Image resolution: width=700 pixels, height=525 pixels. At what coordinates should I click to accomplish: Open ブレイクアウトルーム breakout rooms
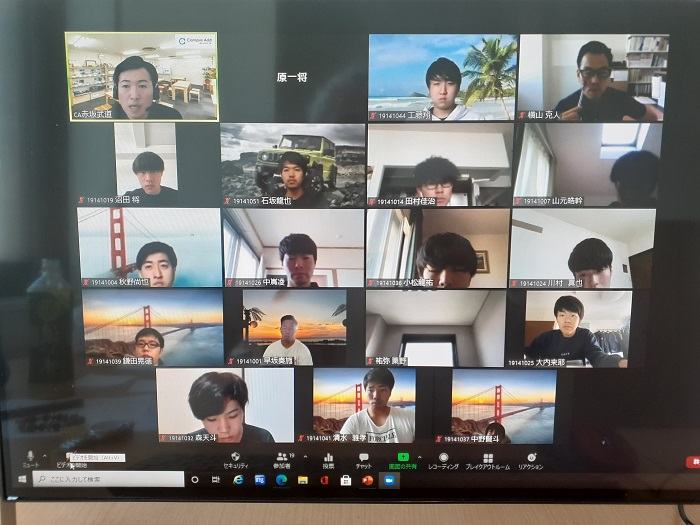[488, 462]
